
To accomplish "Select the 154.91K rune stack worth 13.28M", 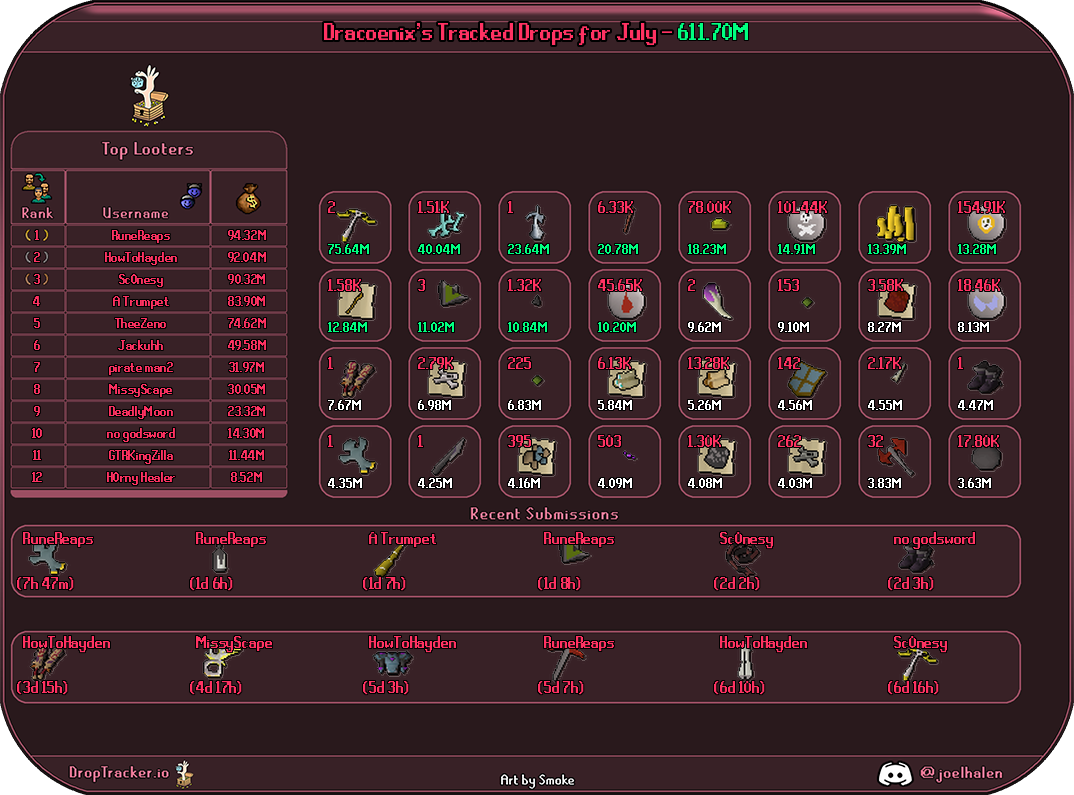I will click(x=984, y=227).
